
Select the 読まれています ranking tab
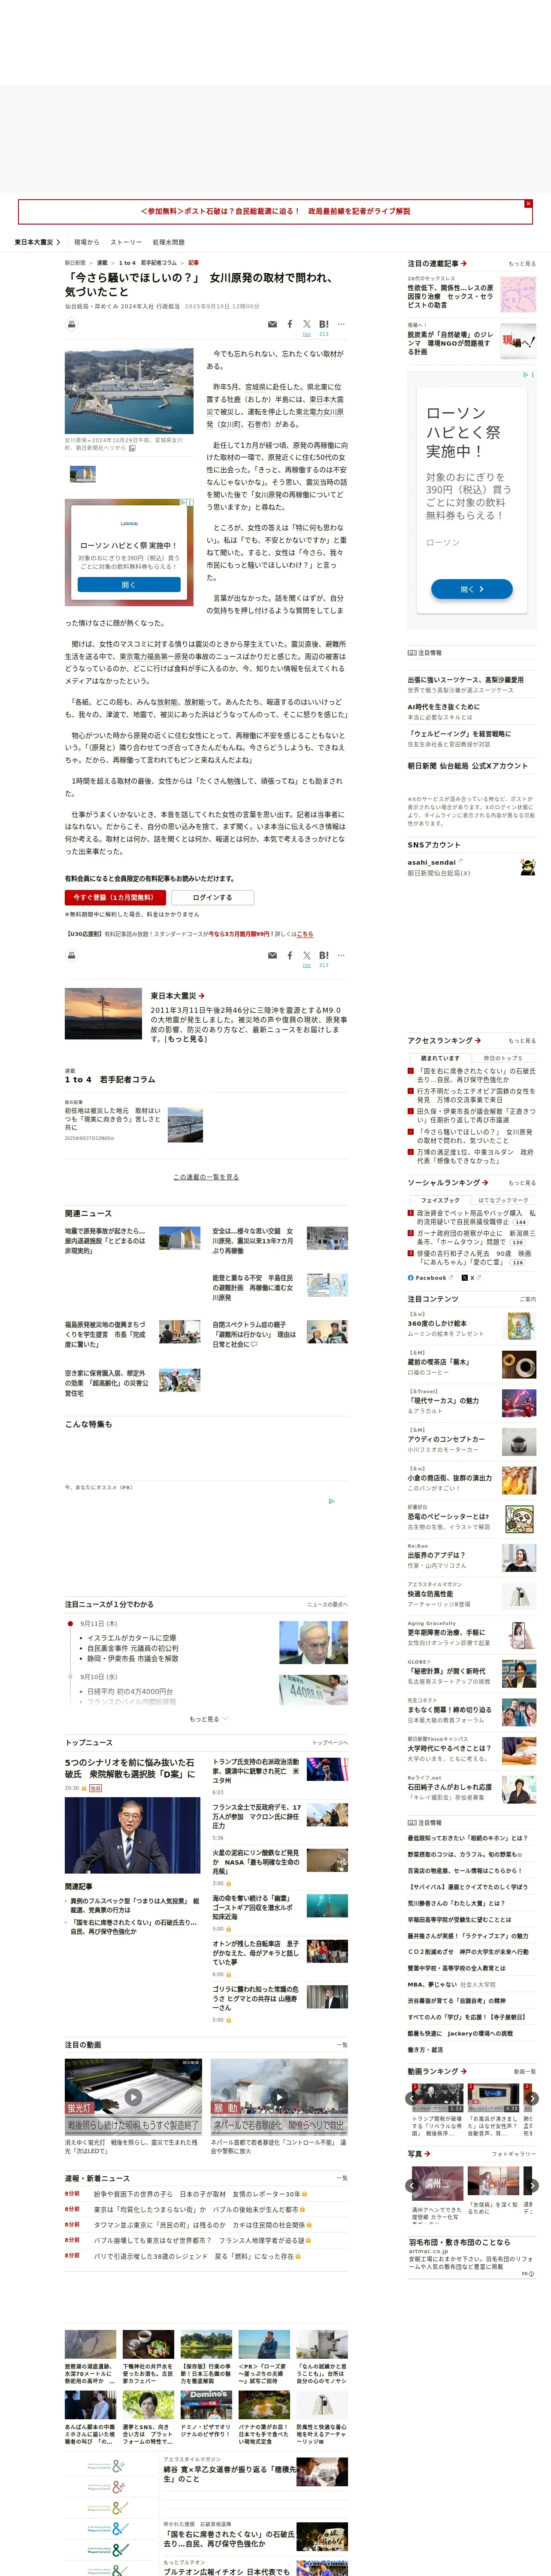click(x=440, y=1058)
